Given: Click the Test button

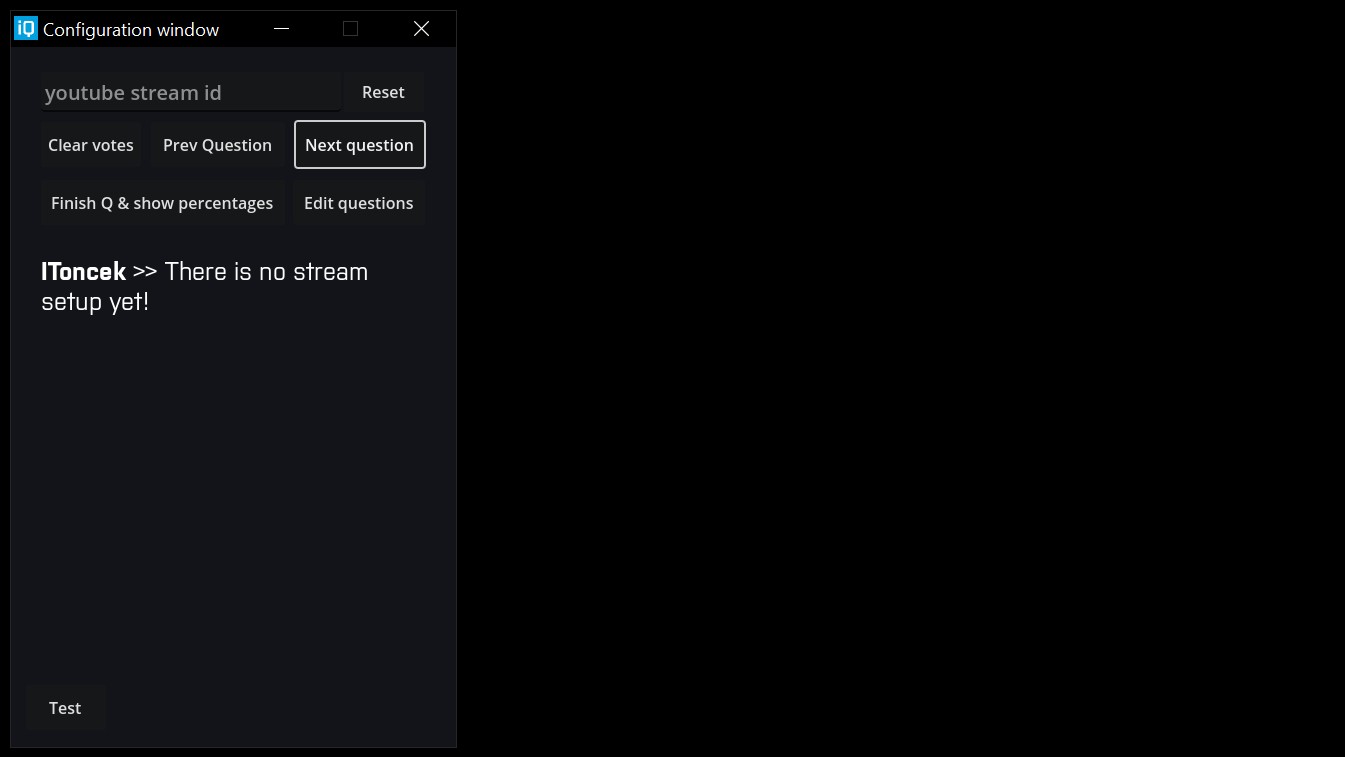Looking at the screenshot, I should [x=64, y=707].
